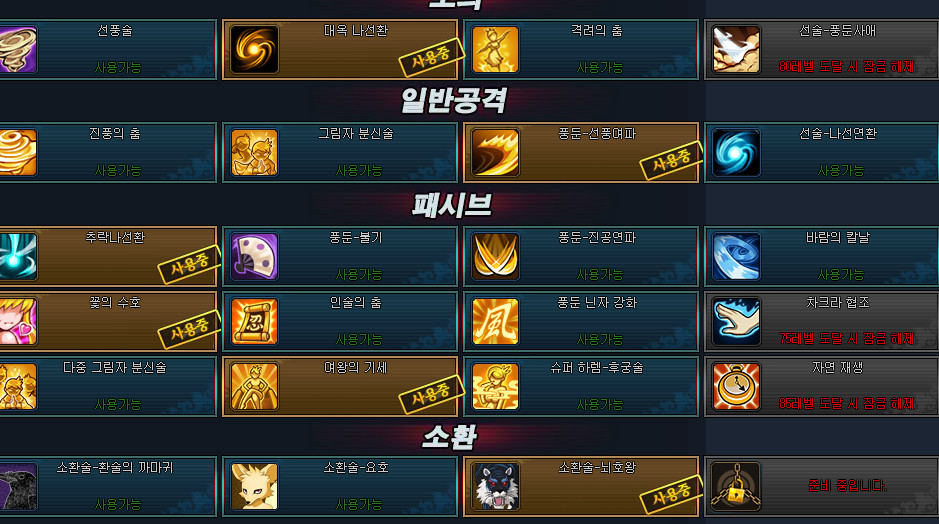Screen dimensions: 939x524
Task: Select the 풍둔-진공연파 crossed slash icon
Action: tap(495, 256)
